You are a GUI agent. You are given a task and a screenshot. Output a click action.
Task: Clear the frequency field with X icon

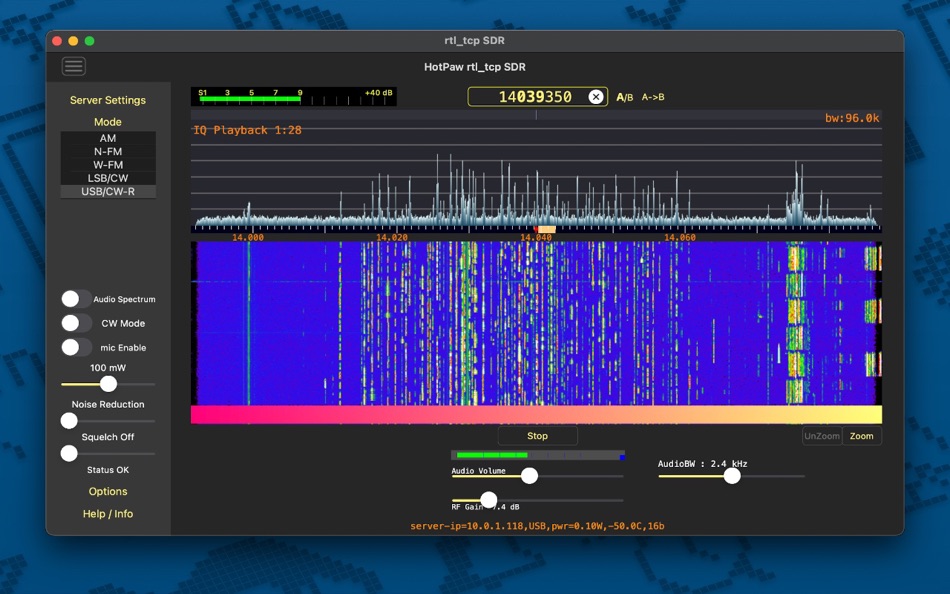coord(596,97)
